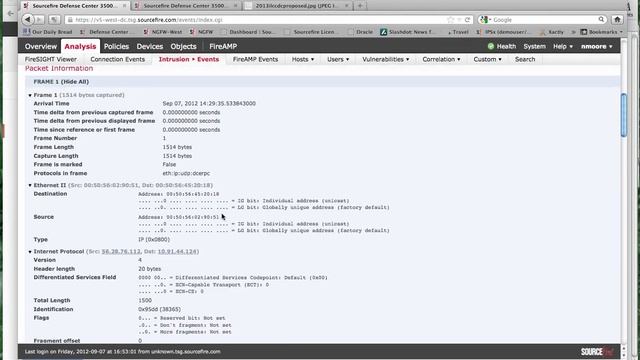Viewport: 640px width, 360px height.
Task: Select the Analysis menu
Action: (x=80, y=47)
